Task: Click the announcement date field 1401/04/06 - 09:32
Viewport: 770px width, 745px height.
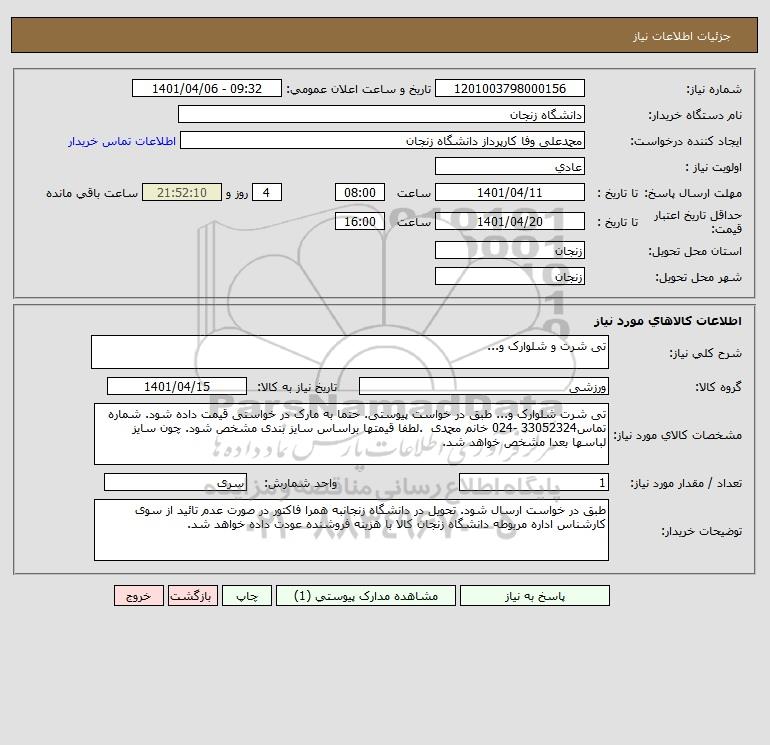Action: 207,88
